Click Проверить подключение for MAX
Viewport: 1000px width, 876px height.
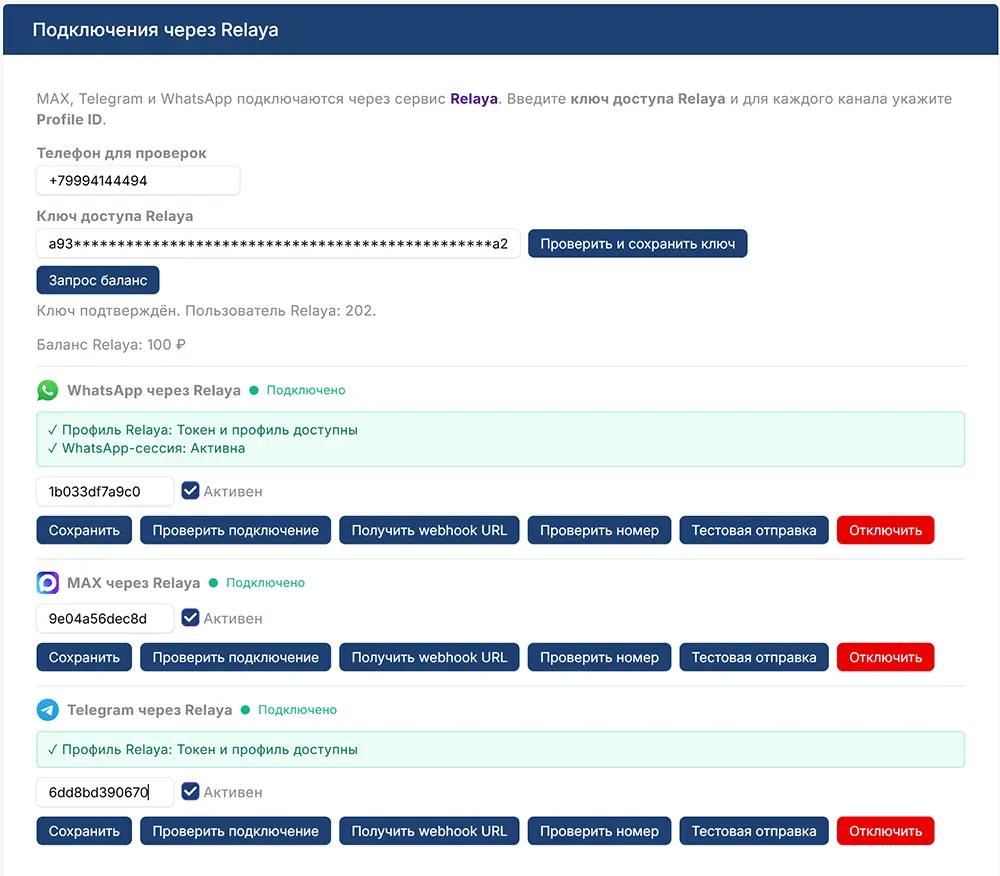(235, 657)
